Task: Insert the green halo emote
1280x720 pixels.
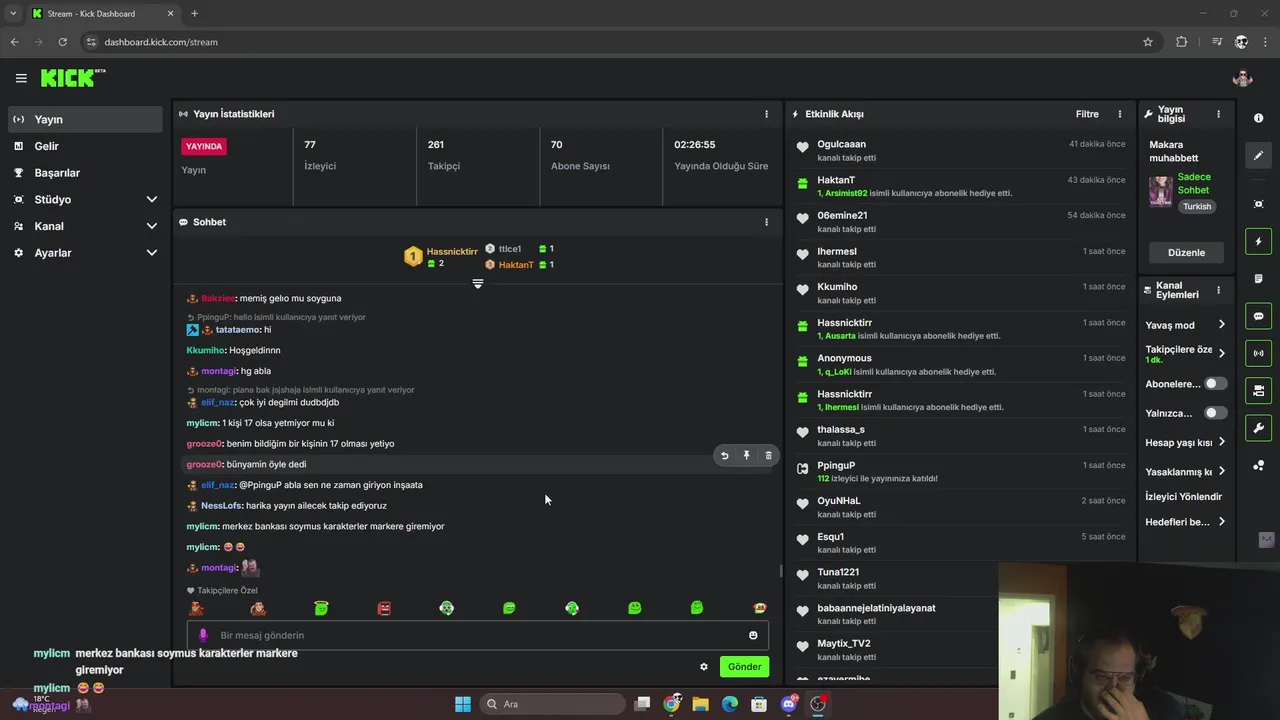Action: (x=321, y=607)
